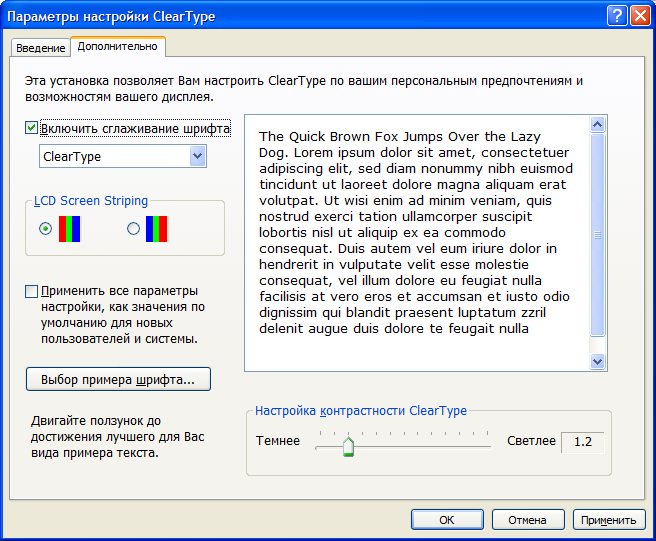Viewport: 656px width, 541px height.
Task: Close the ClearType settings dialog
Action: coord(641,16)
